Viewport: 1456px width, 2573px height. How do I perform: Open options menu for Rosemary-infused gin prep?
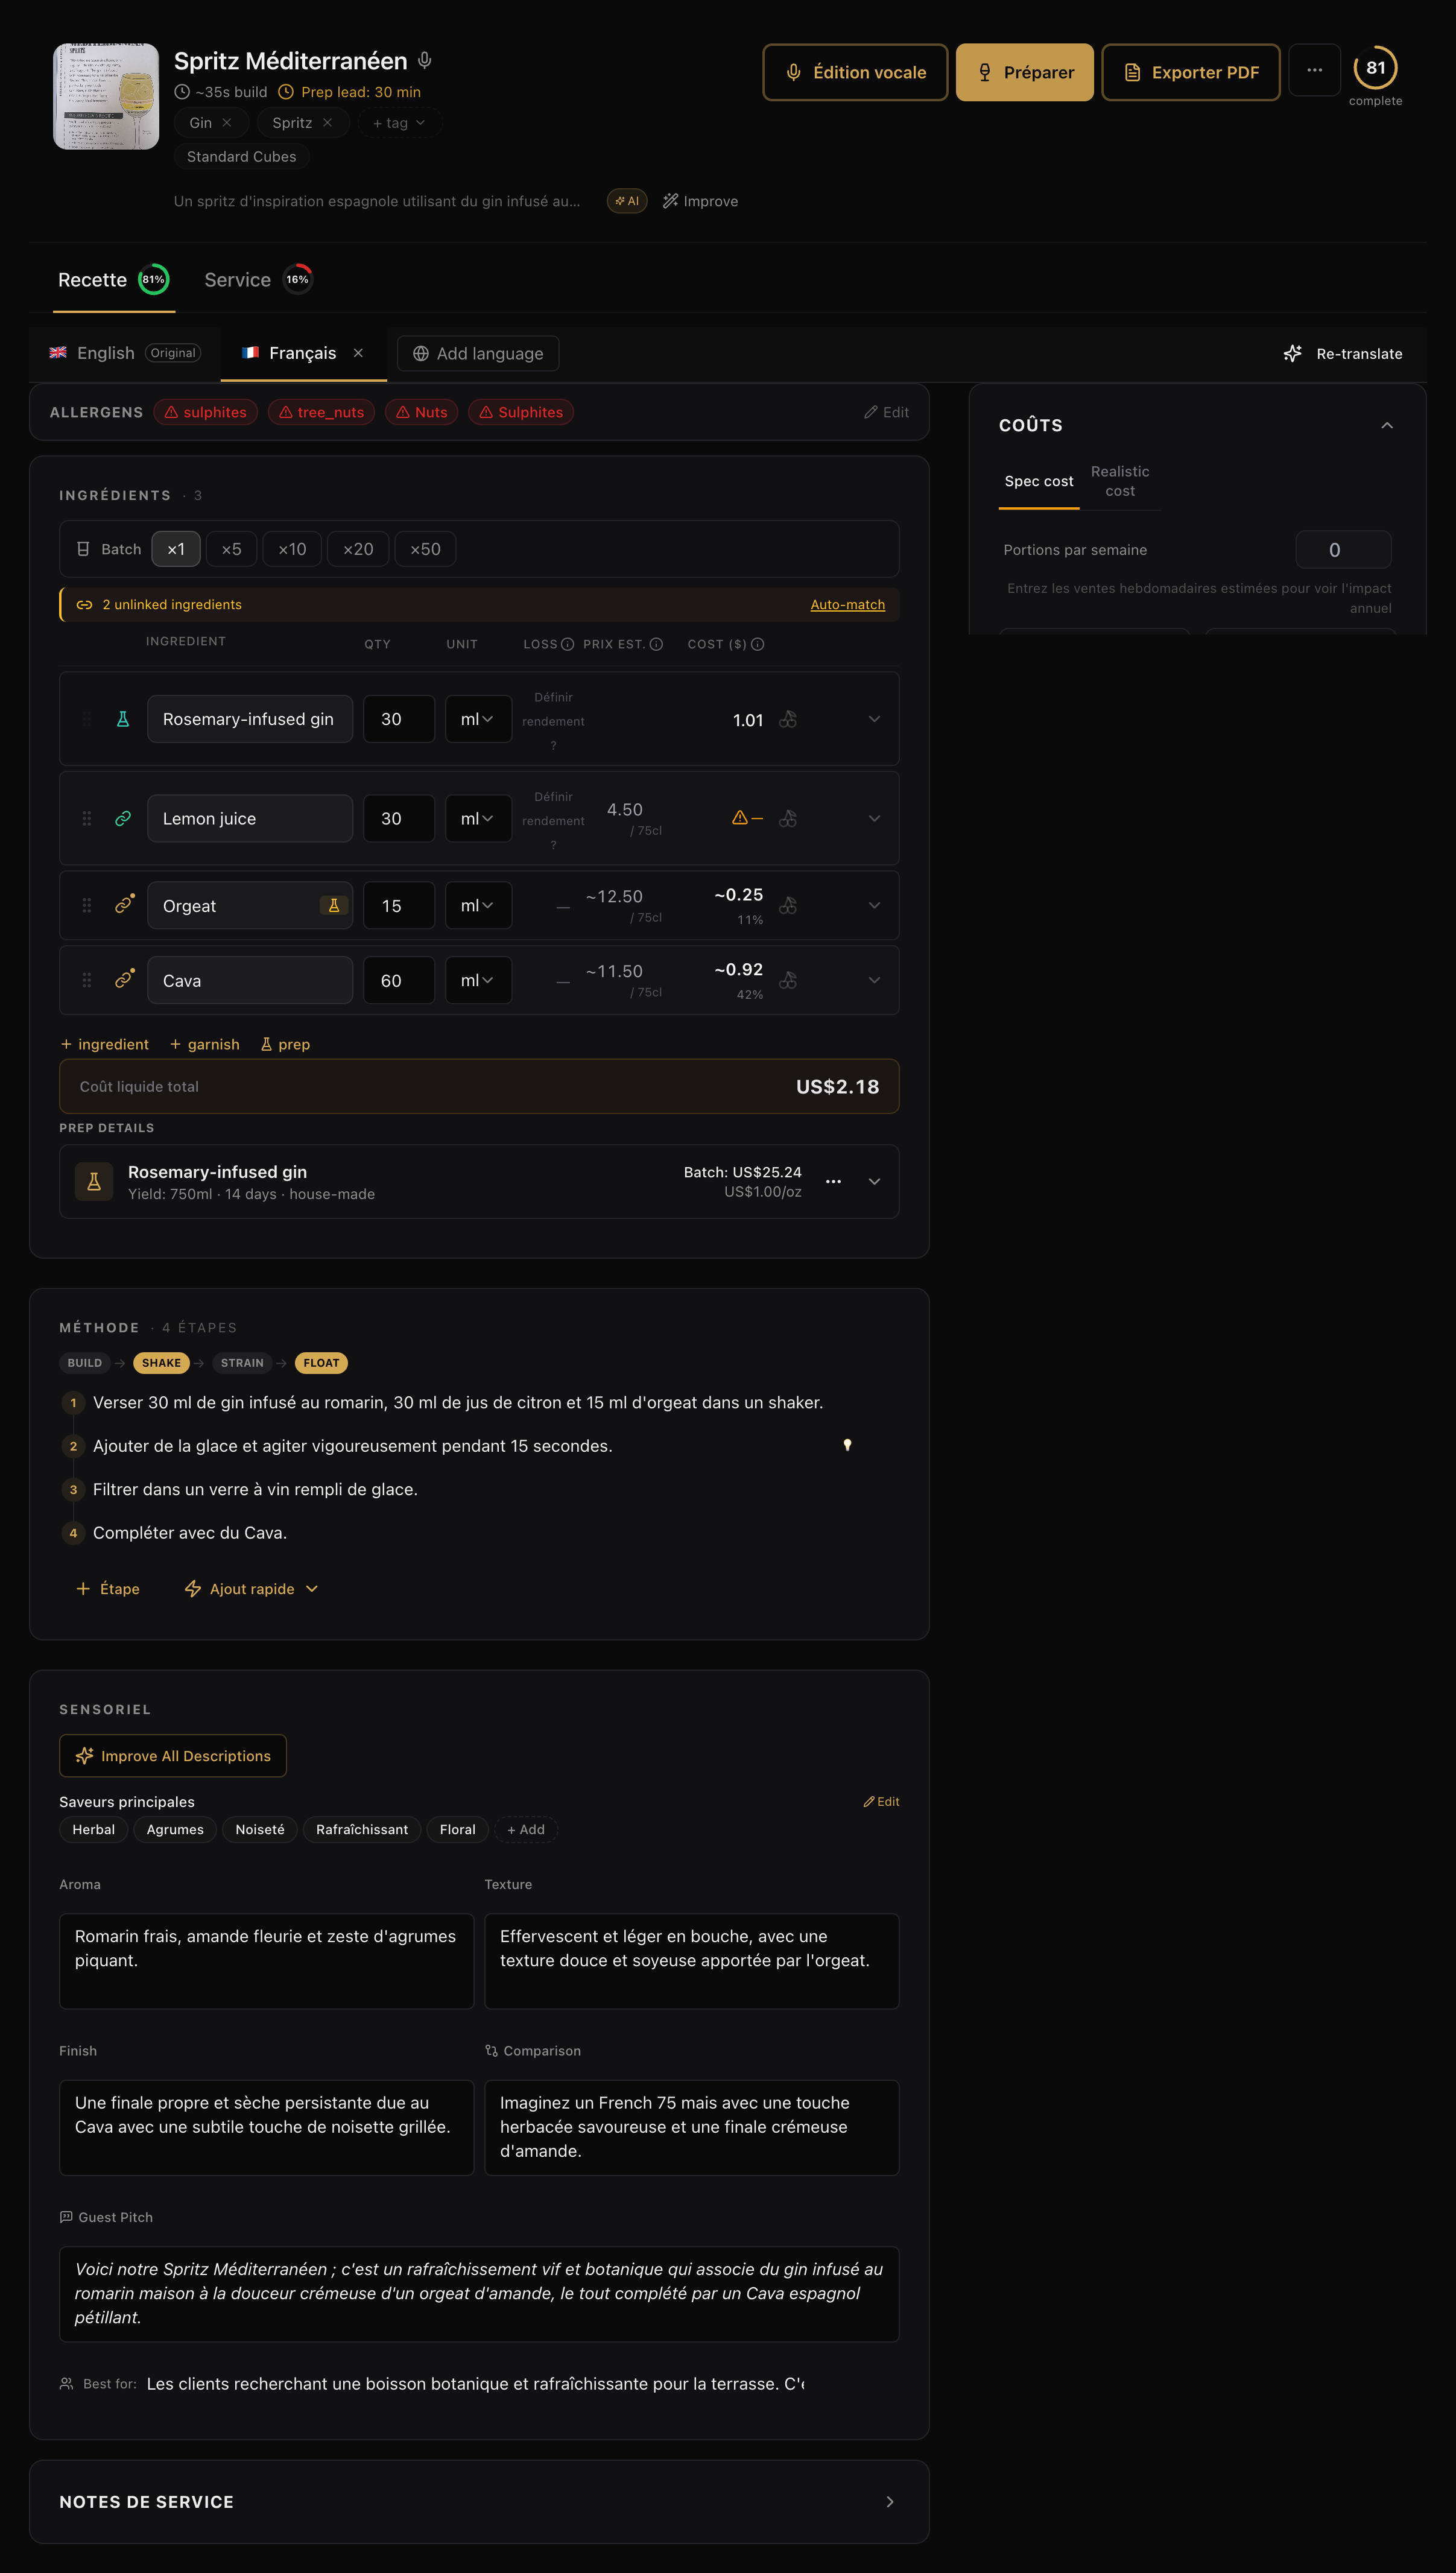(833, 1181)
